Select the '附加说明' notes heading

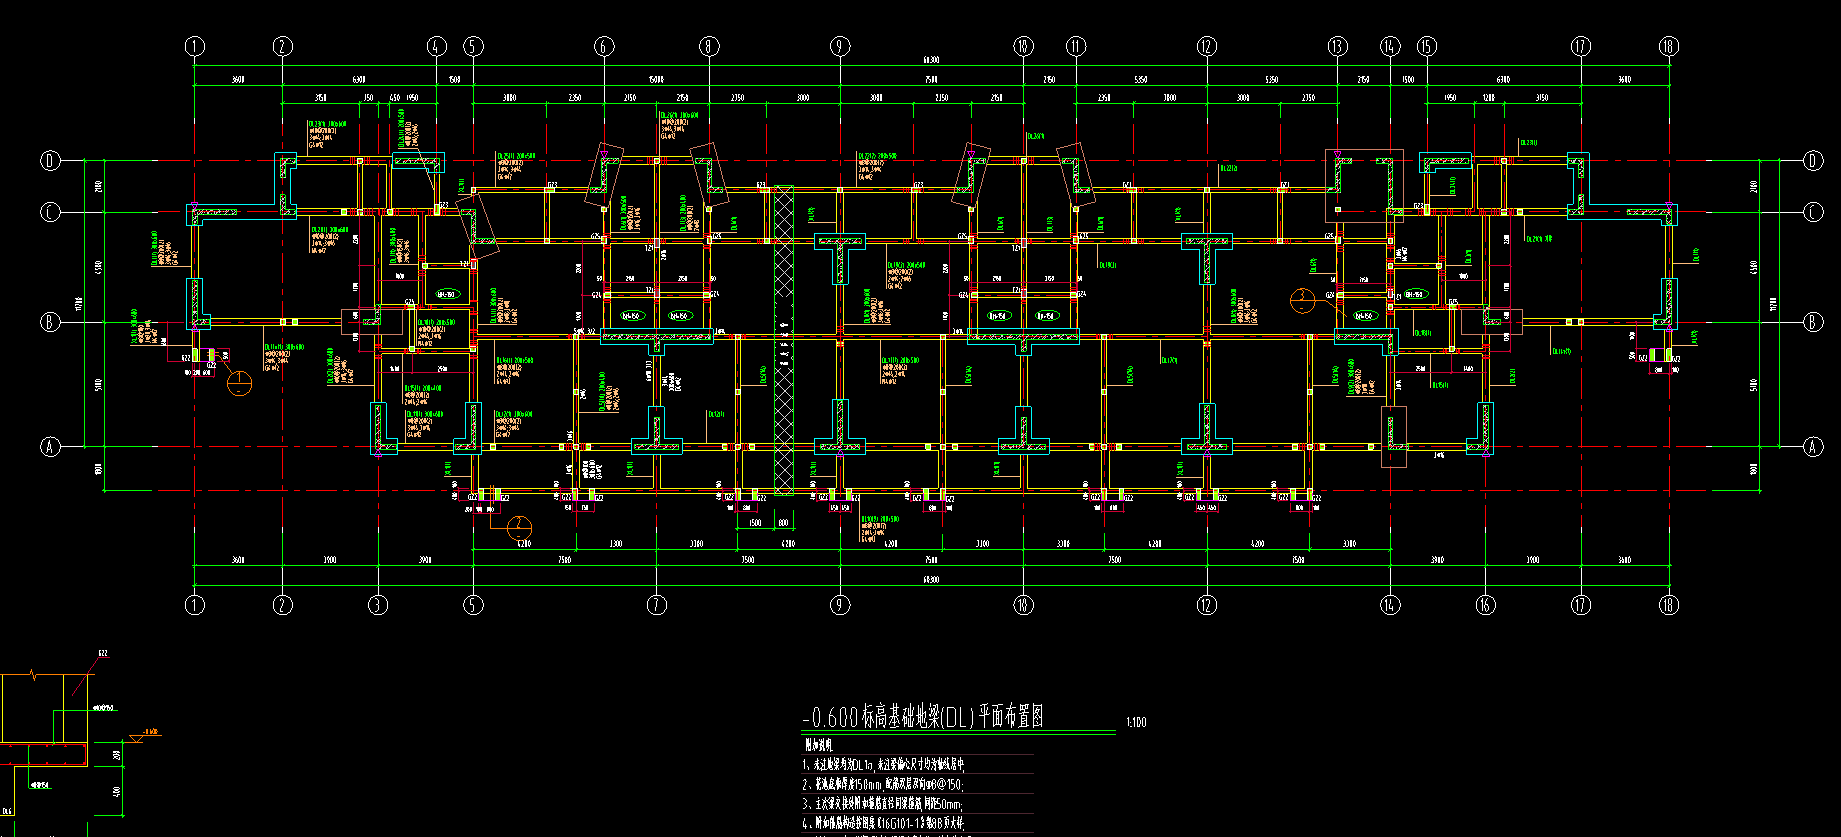coord(818,744)
